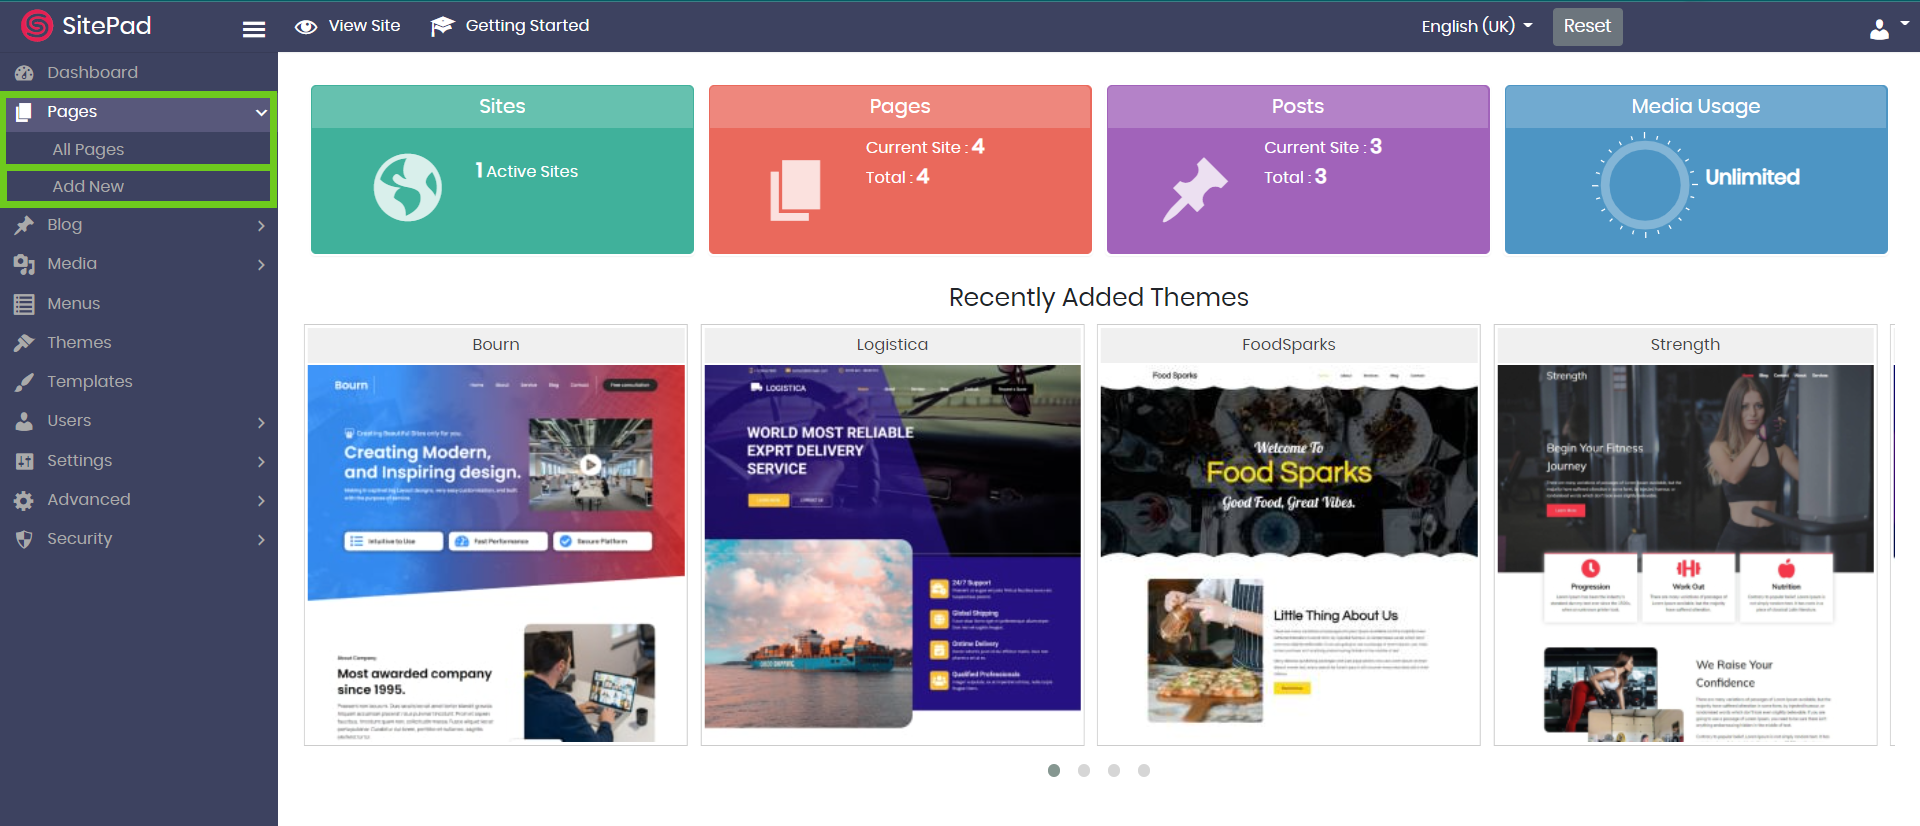The image size is (1920, 826).
Task: Click the pushpin icon in Posts card
Action: click(x=1194, y=188)
